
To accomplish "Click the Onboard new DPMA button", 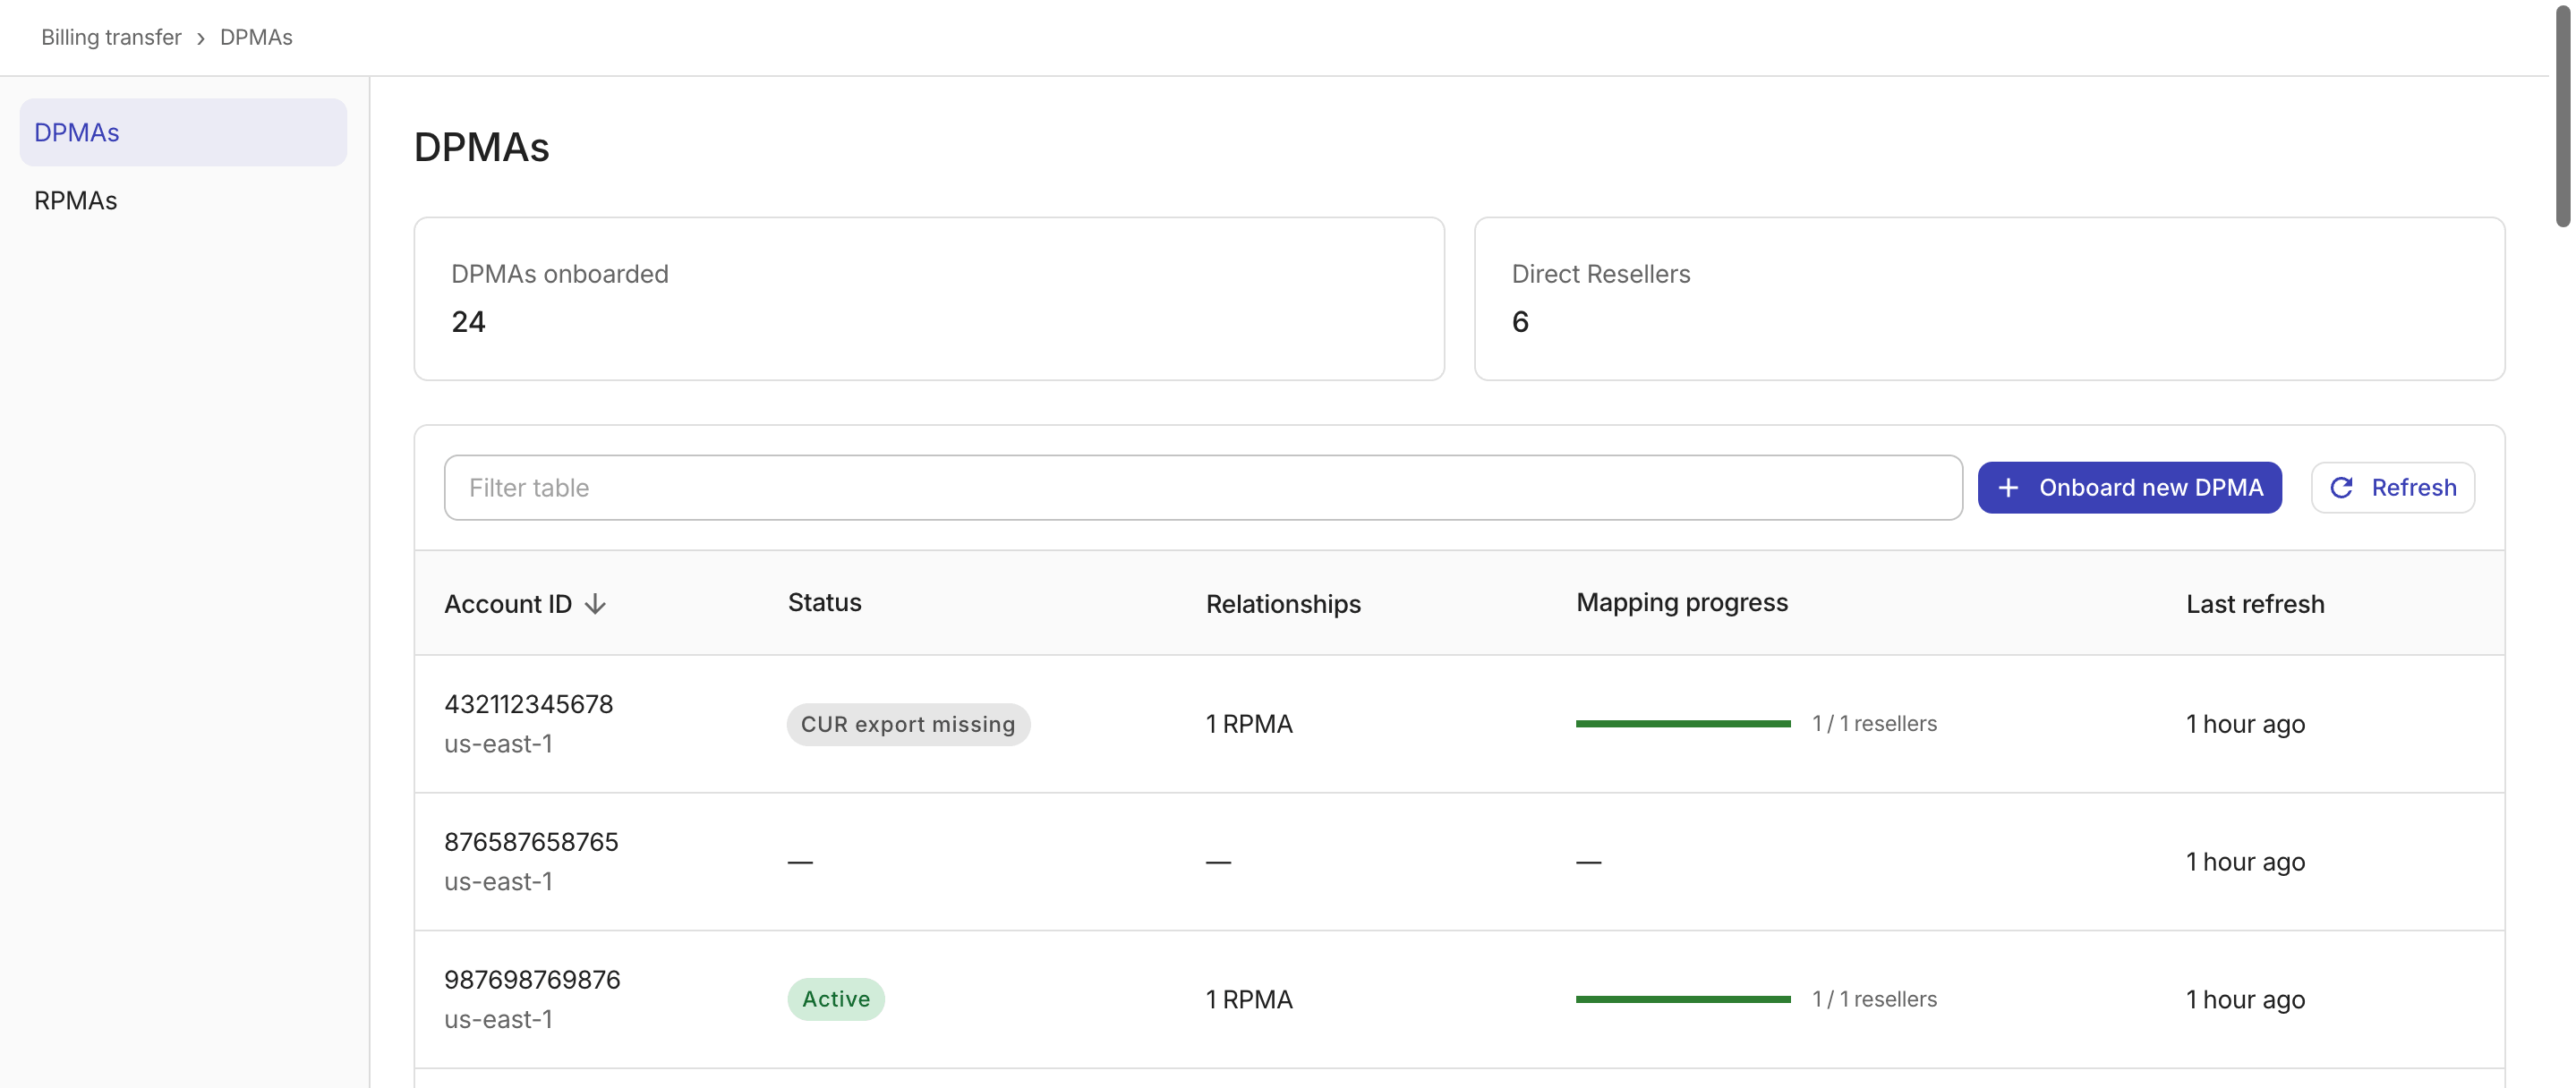I will (x=2129, y=488).
